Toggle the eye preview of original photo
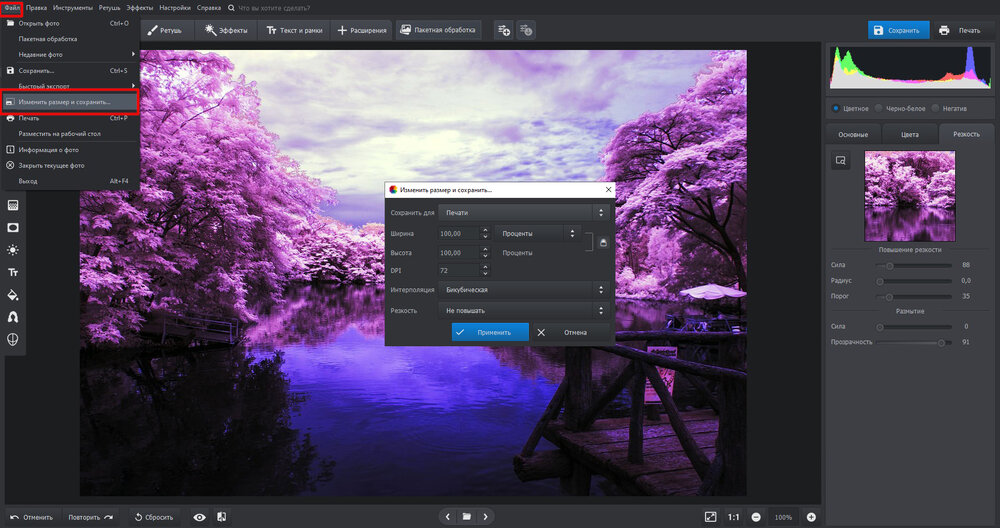The width and height of the screenshot is (1000, 528). [199, 517]
